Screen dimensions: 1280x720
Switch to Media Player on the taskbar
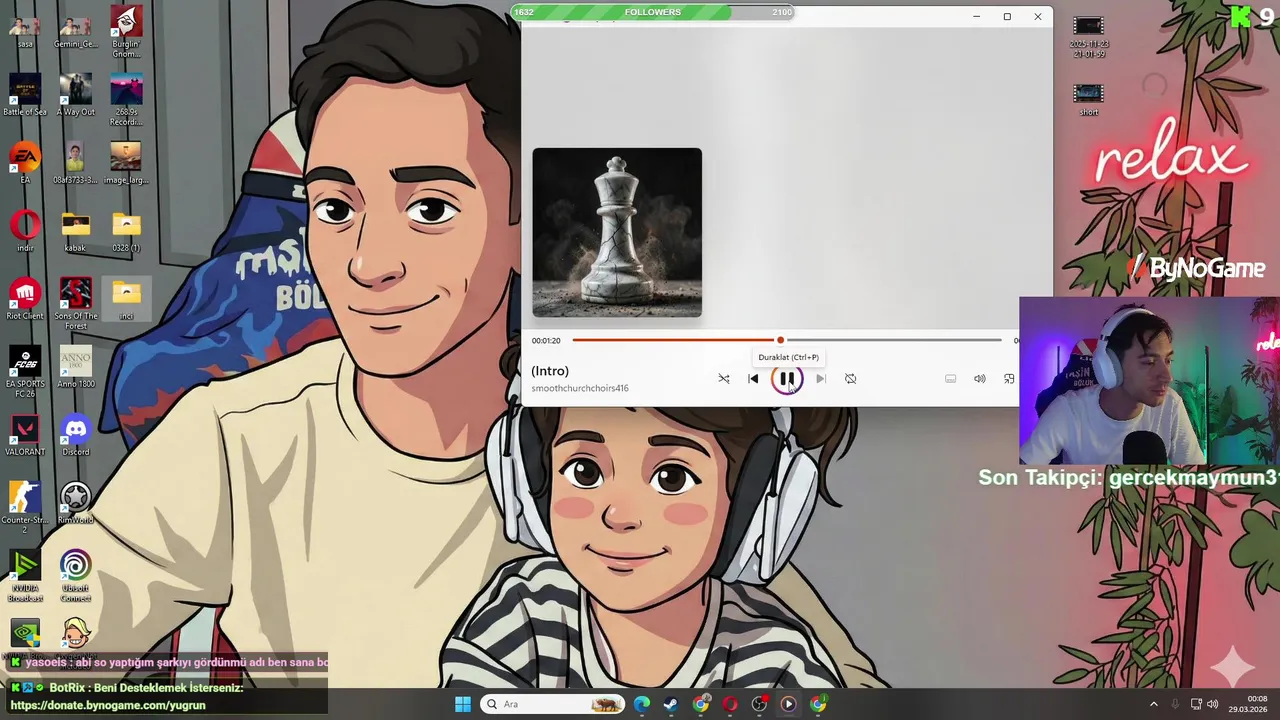(x=788, y=704)
